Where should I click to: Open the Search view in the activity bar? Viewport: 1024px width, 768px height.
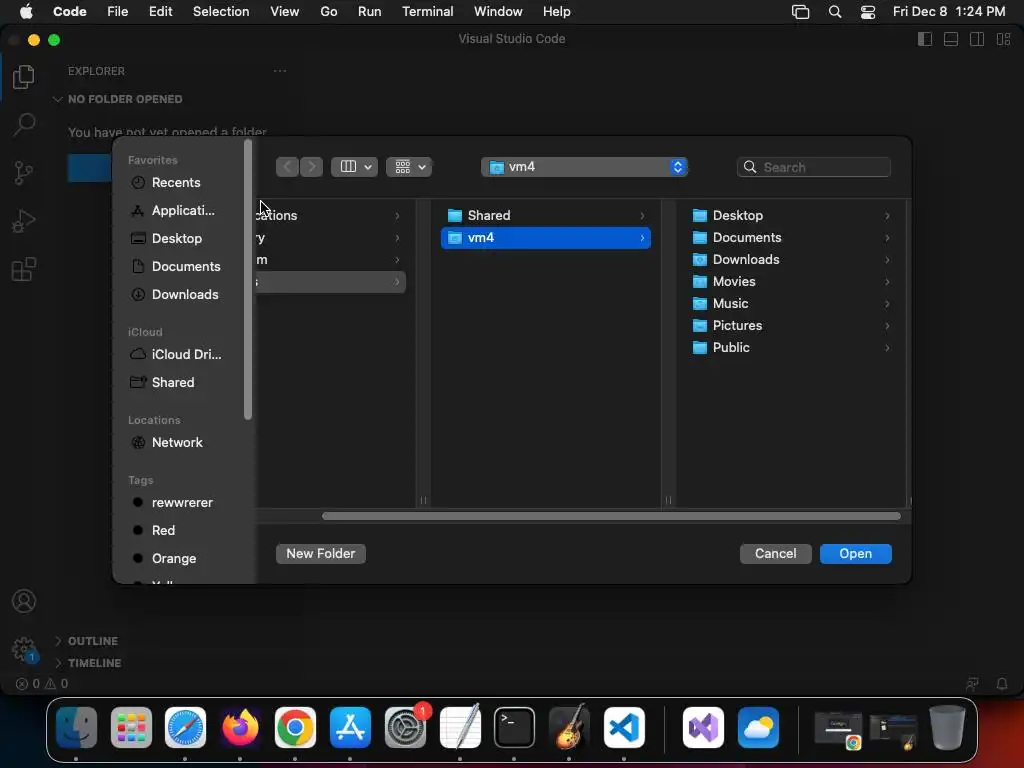click(x=24, y=125)
